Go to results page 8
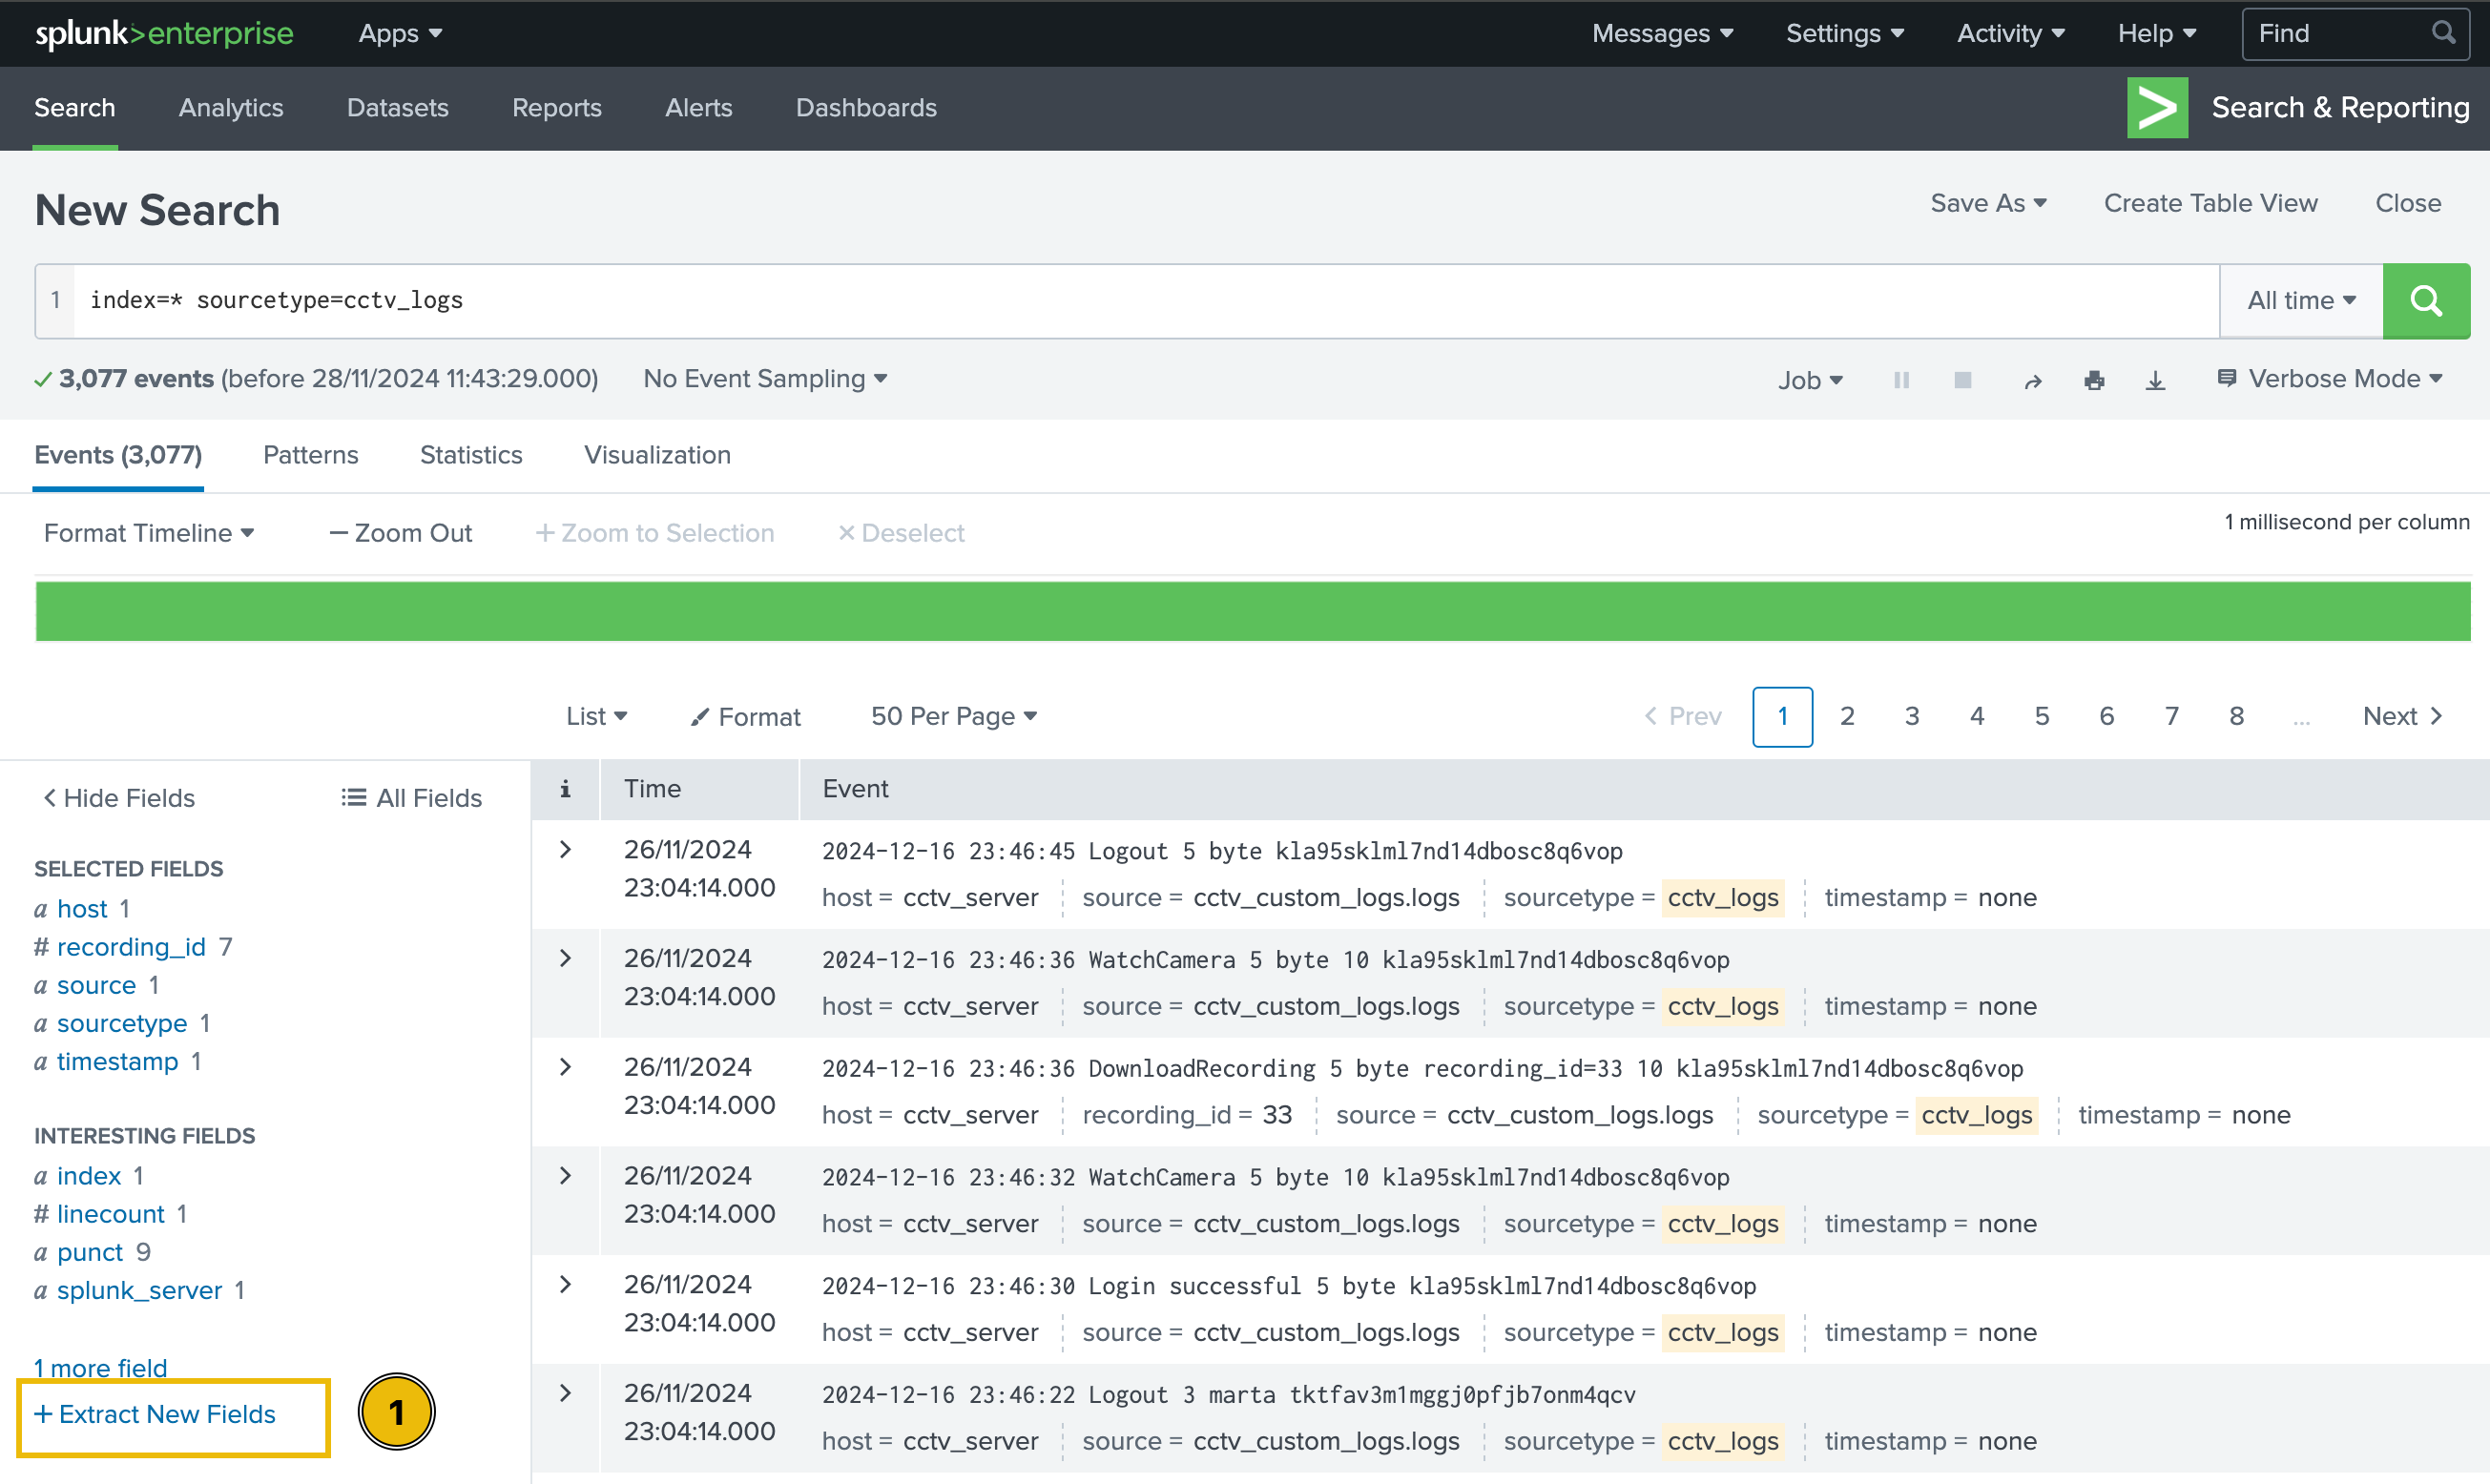The width and height of the screenshot is (2490, 1484). point(2237,716)
